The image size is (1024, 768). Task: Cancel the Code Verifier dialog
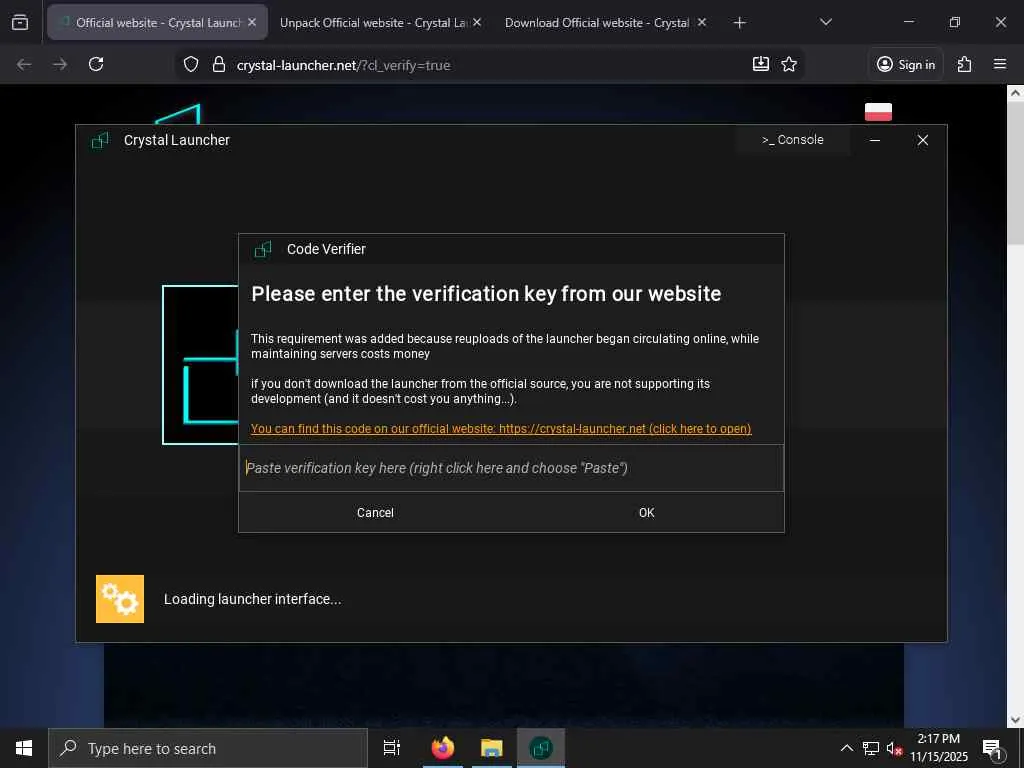click(x=375, y=513)
